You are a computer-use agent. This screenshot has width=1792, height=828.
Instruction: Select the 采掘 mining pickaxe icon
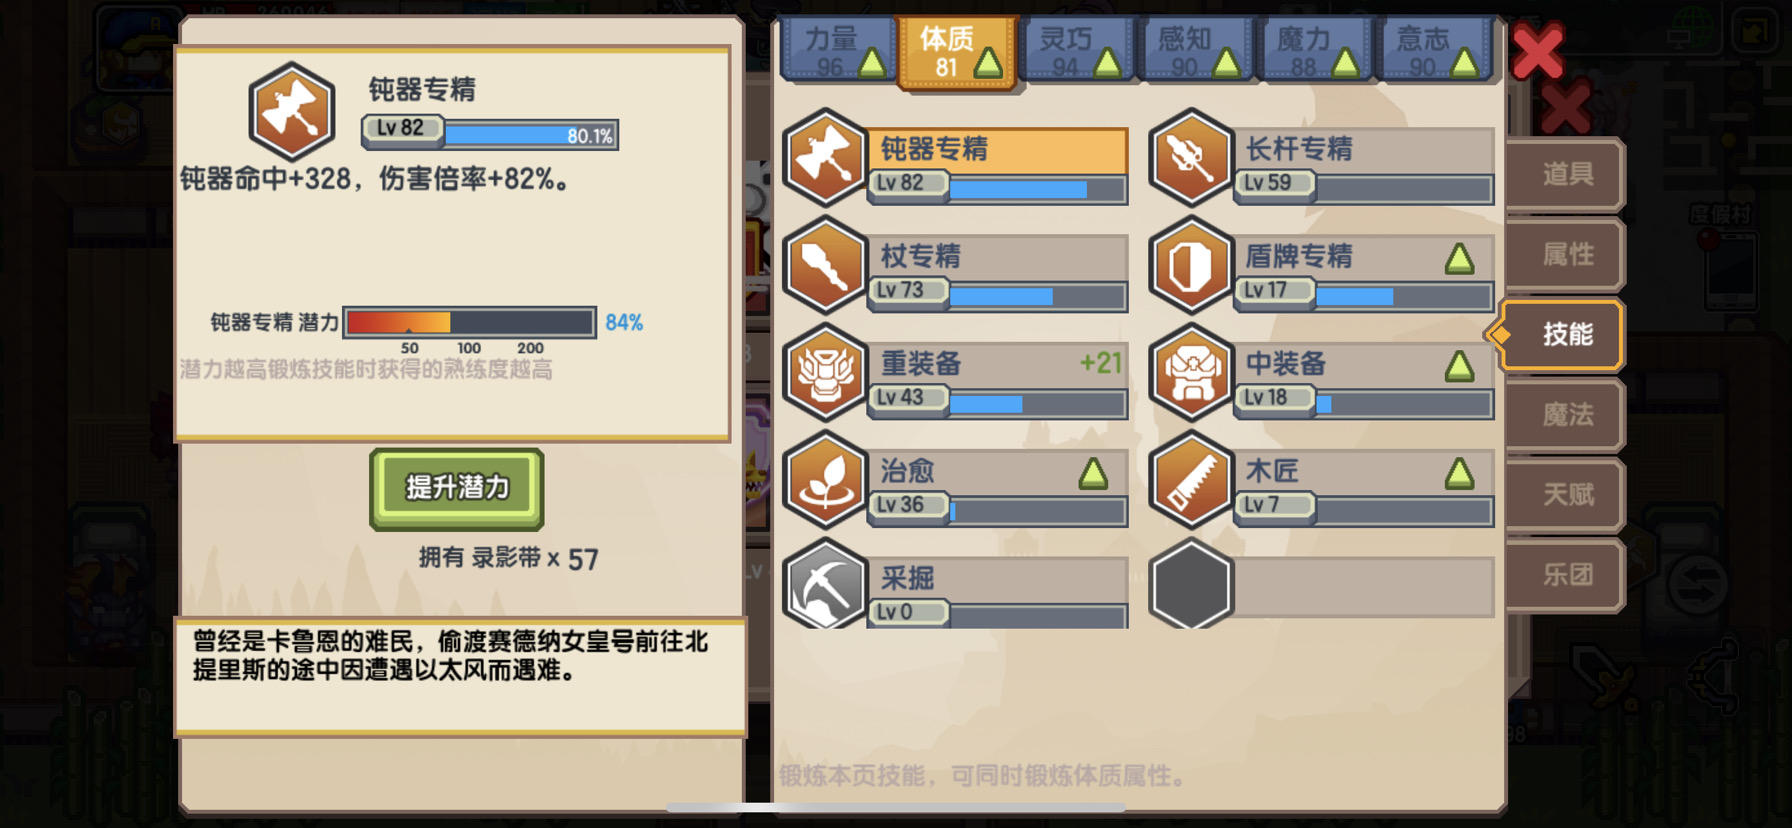824,586
